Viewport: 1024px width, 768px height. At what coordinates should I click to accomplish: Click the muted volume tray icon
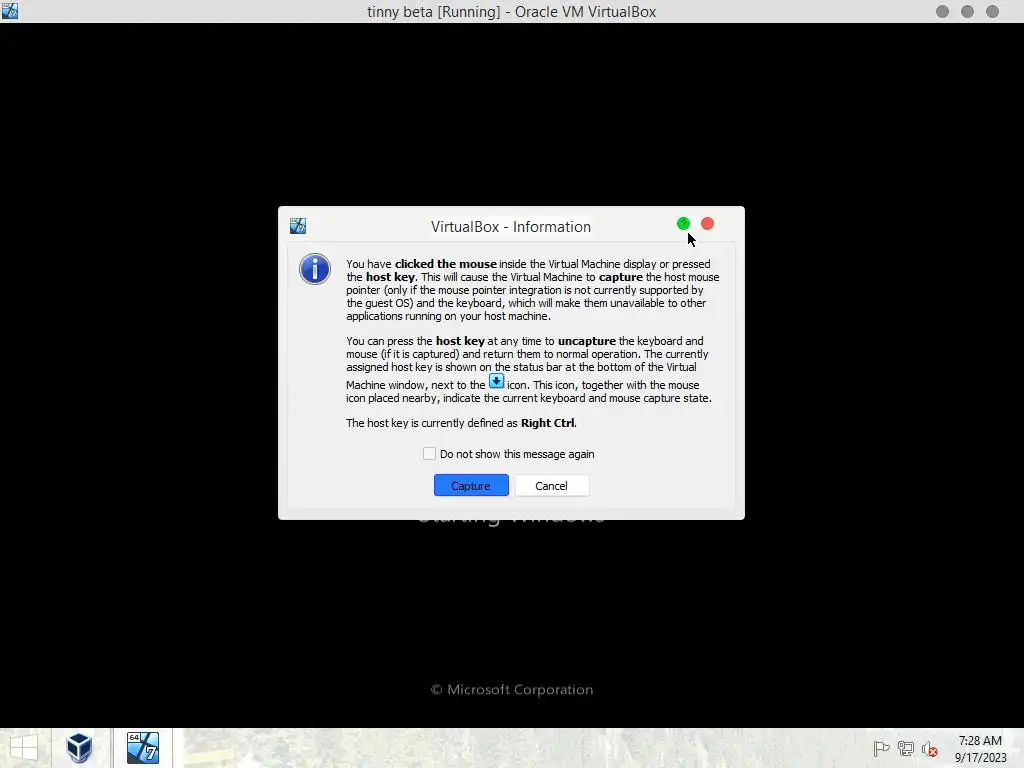pyautogui.click(x=929, y=749)
